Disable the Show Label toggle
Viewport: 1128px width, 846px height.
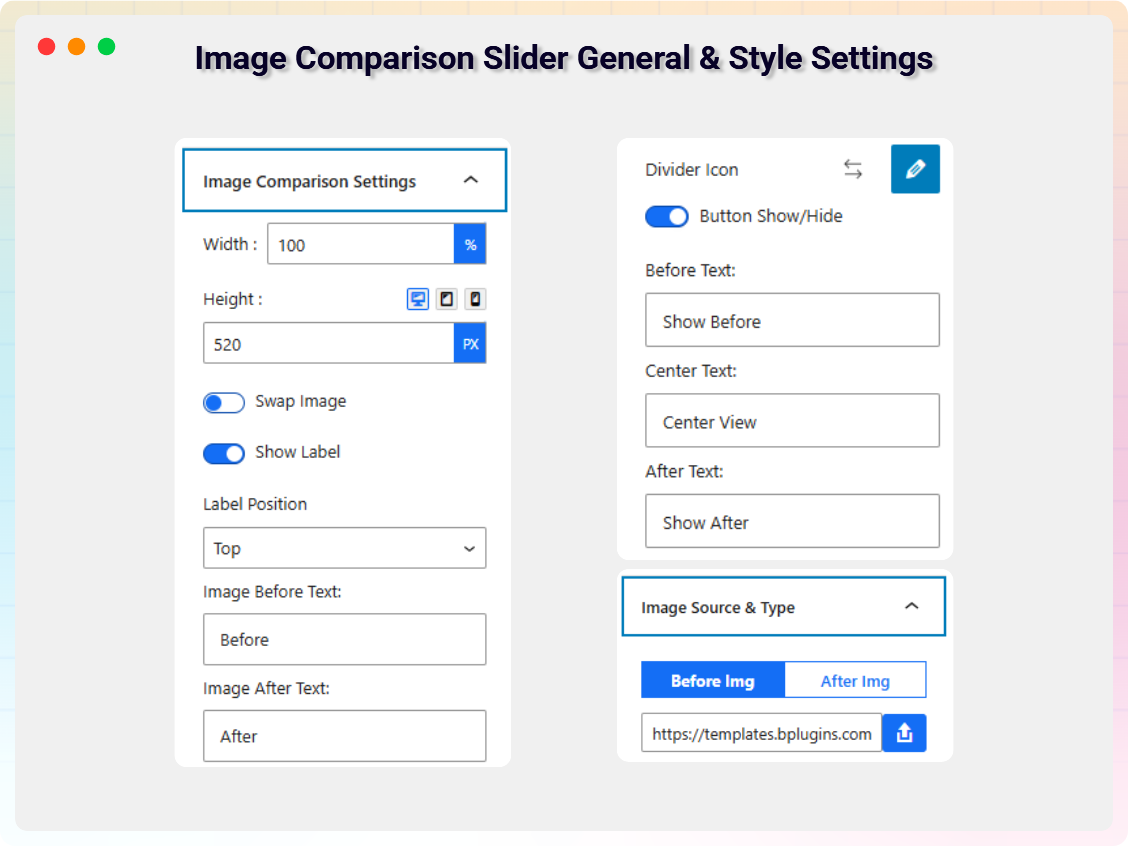[223, 453]
